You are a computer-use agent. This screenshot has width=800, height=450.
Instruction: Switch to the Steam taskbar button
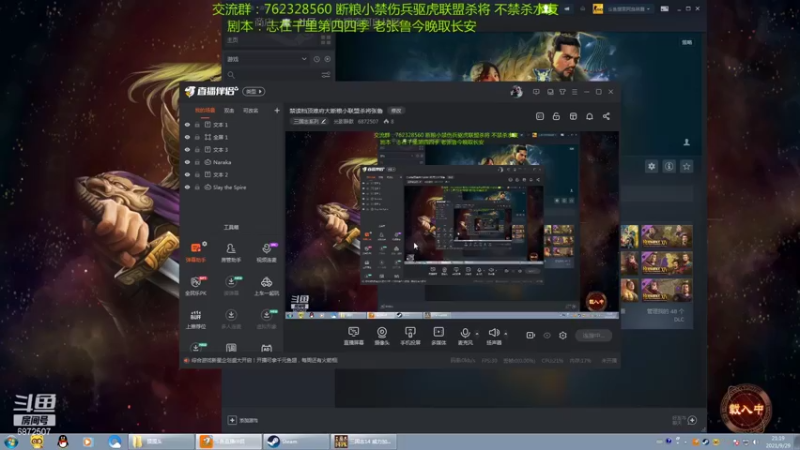(296, 441)
